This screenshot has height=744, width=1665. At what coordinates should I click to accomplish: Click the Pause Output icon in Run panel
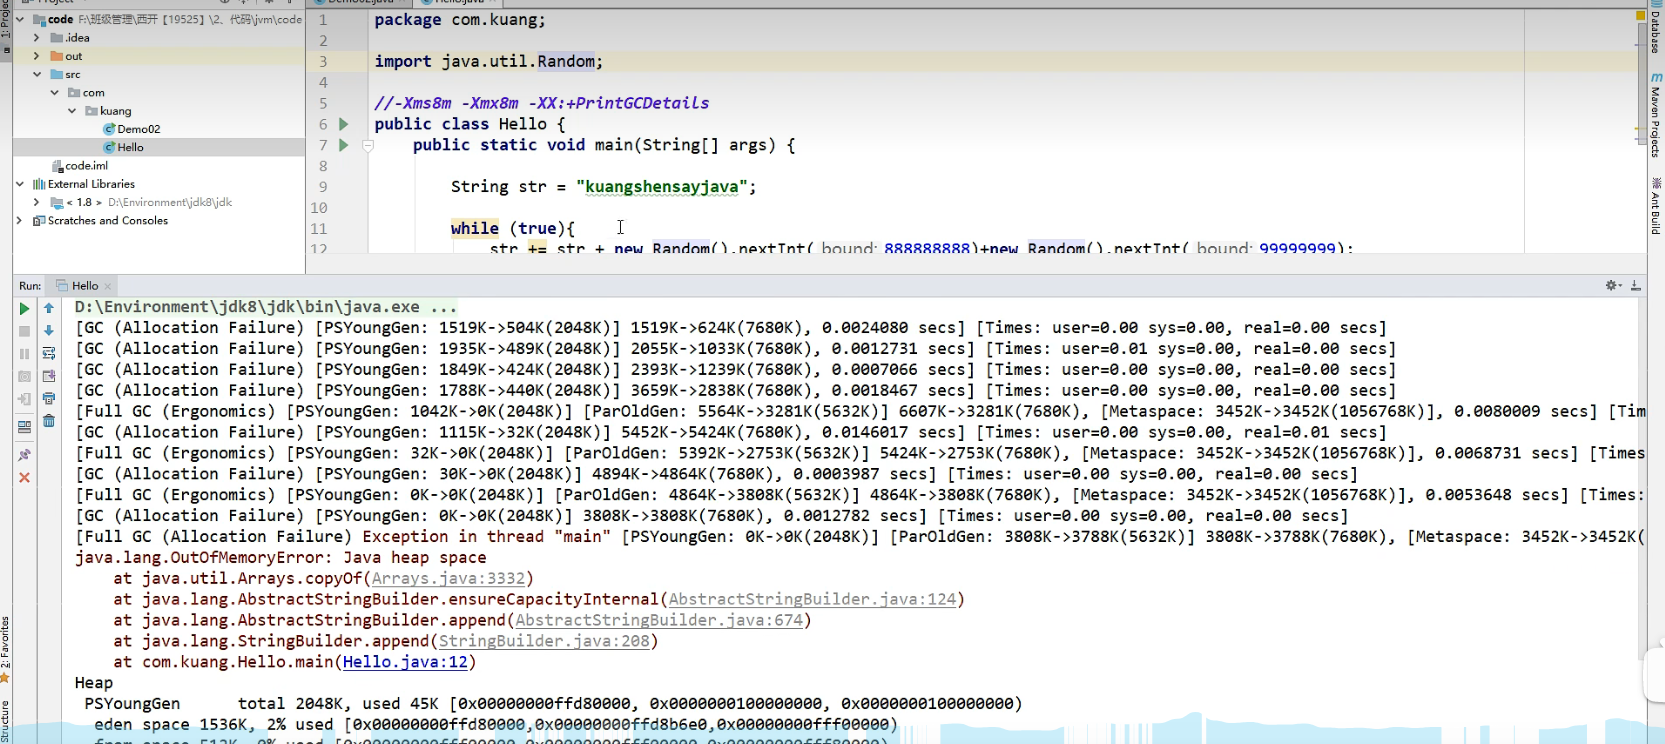point(24,354)
